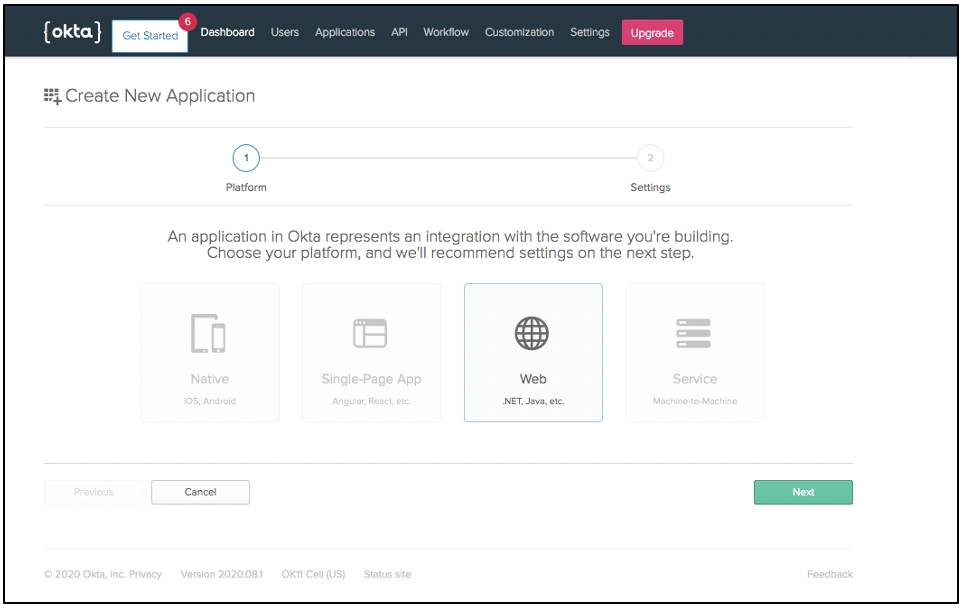Viewport: 962px width, 608px height.
Task: Choose the Web card label
Action: coord(533,379)
